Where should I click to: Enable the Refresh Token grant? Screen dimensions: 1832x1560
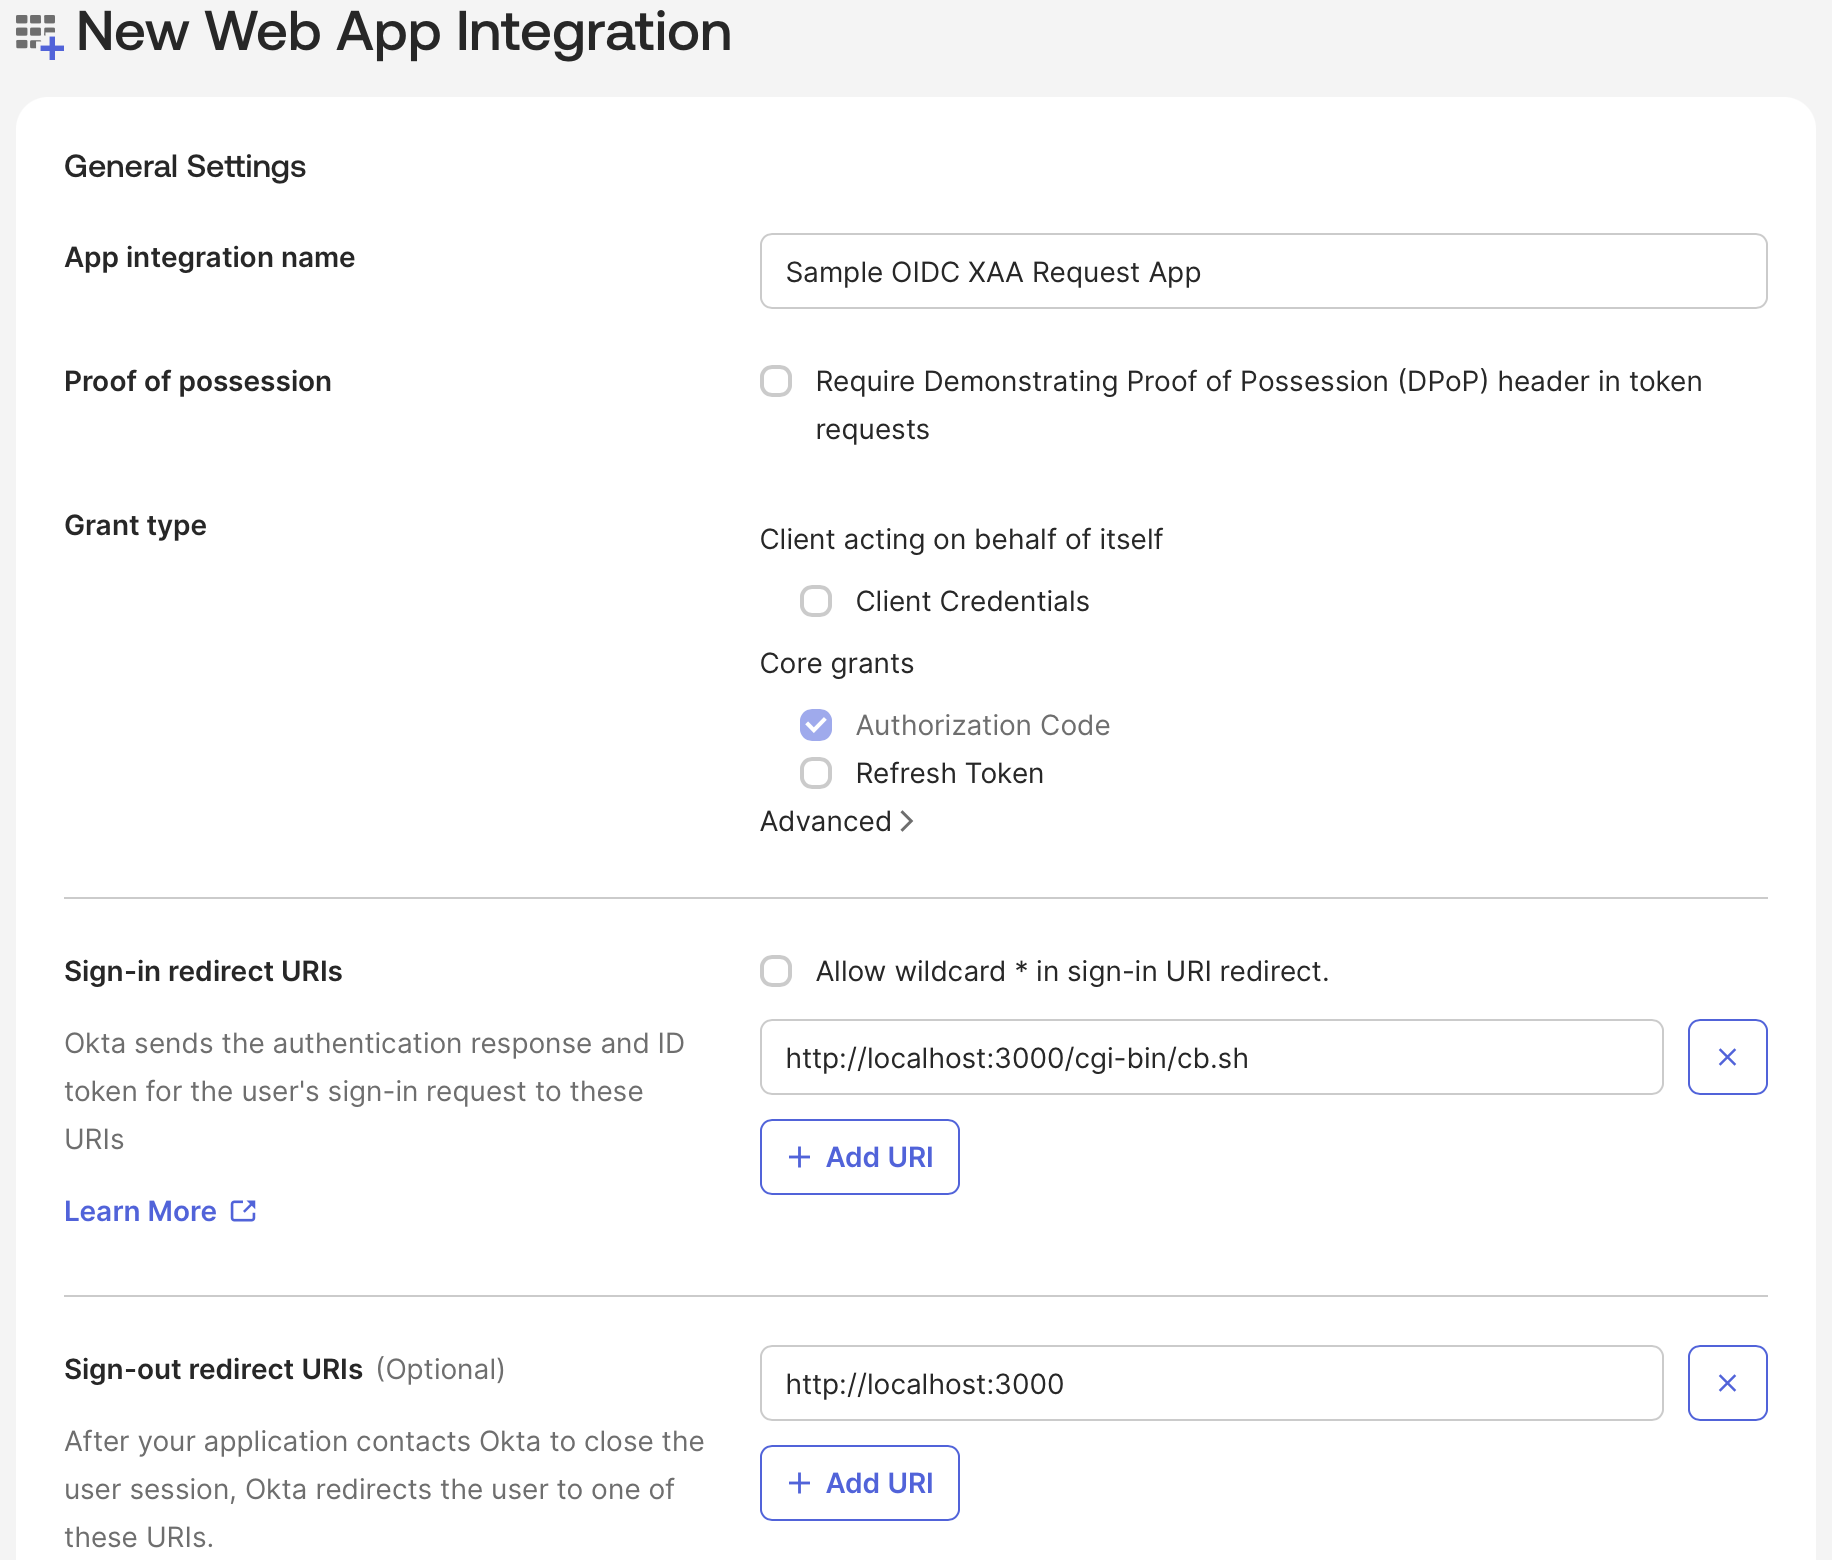click(x=816, y=773)
